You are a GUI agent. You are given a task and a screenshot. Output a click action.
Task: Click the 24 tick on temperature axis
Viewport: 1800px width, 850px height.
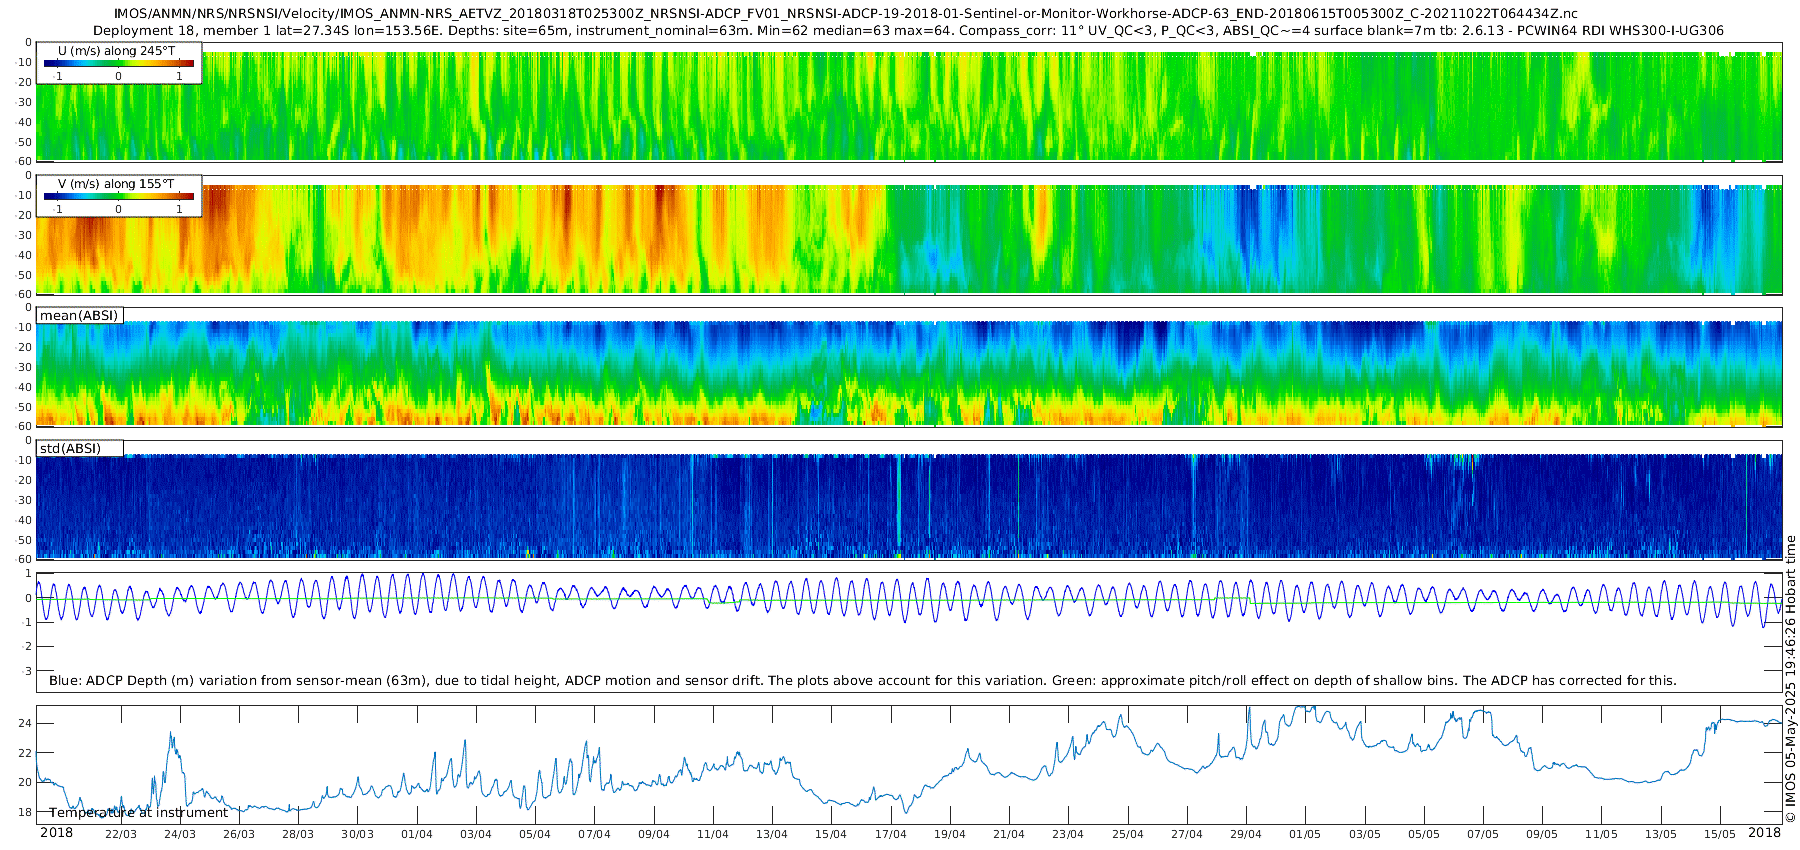point(26,723)
